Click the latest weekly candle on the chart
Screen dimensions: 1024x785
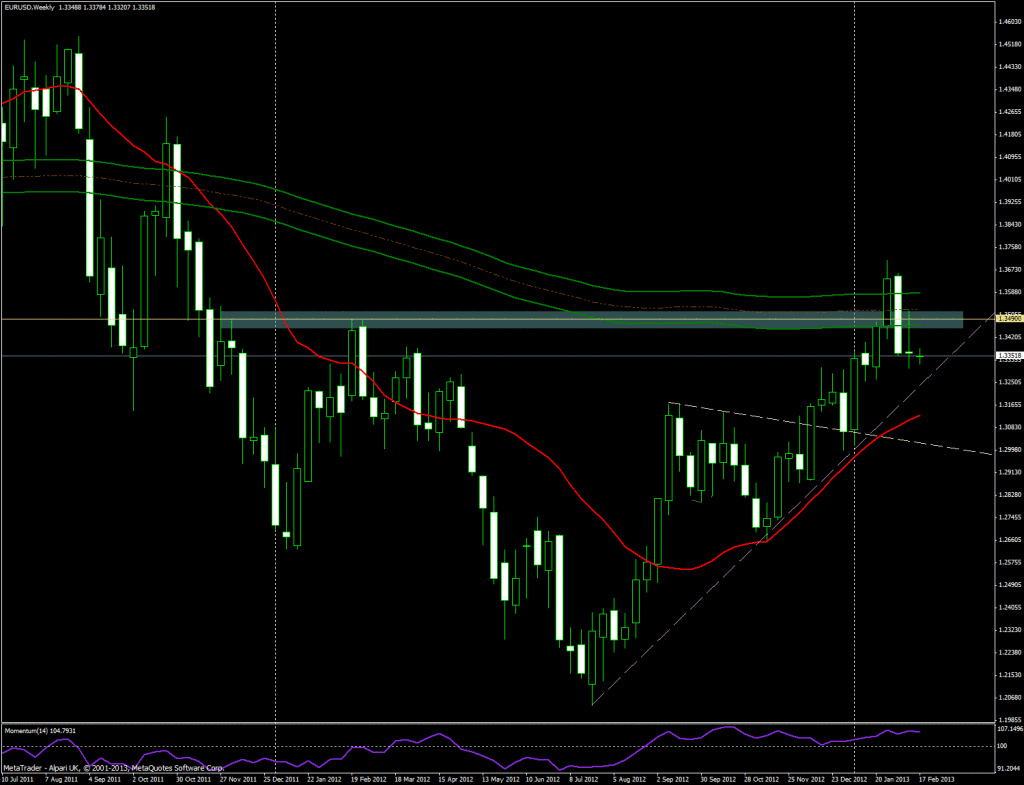pos(919,355)
